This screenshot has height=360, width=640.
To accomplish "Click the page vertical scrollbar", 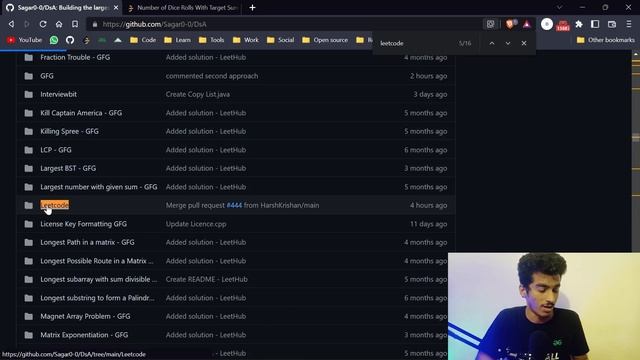I will point(636,151).
